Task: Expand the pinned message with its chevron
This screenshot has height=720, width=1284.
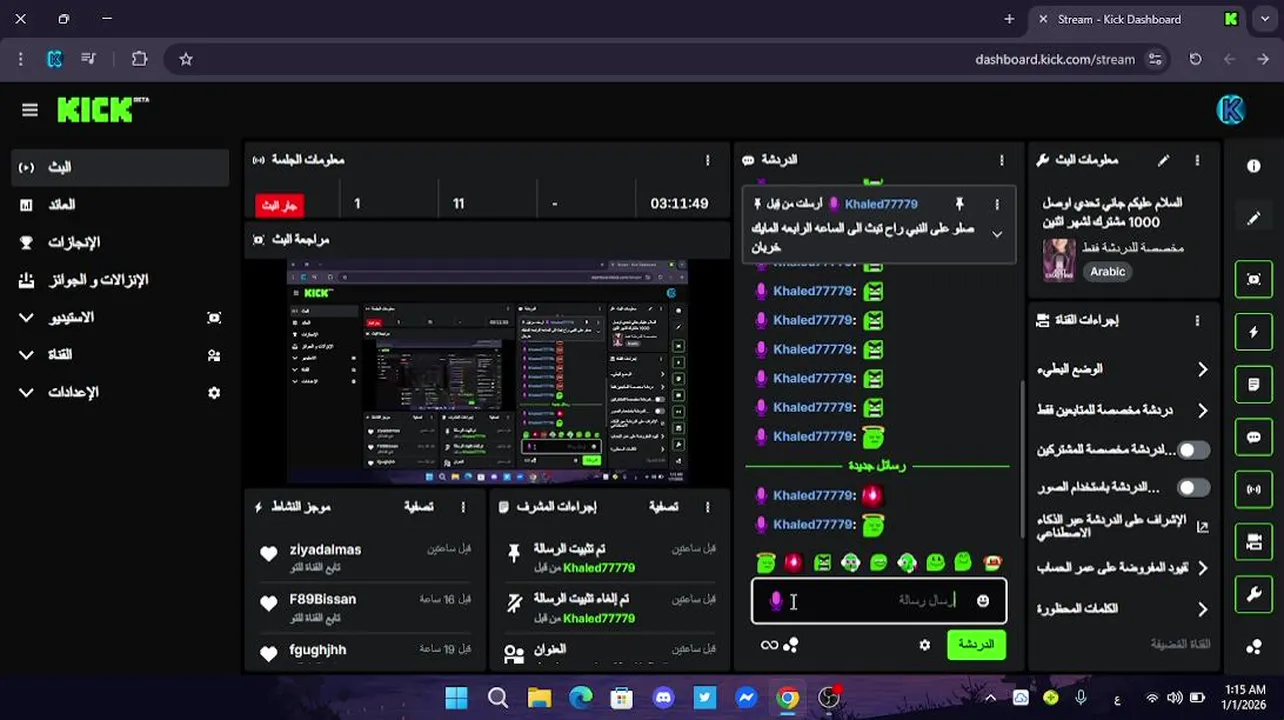Action: pyautogui.click(x=996, y=234)
